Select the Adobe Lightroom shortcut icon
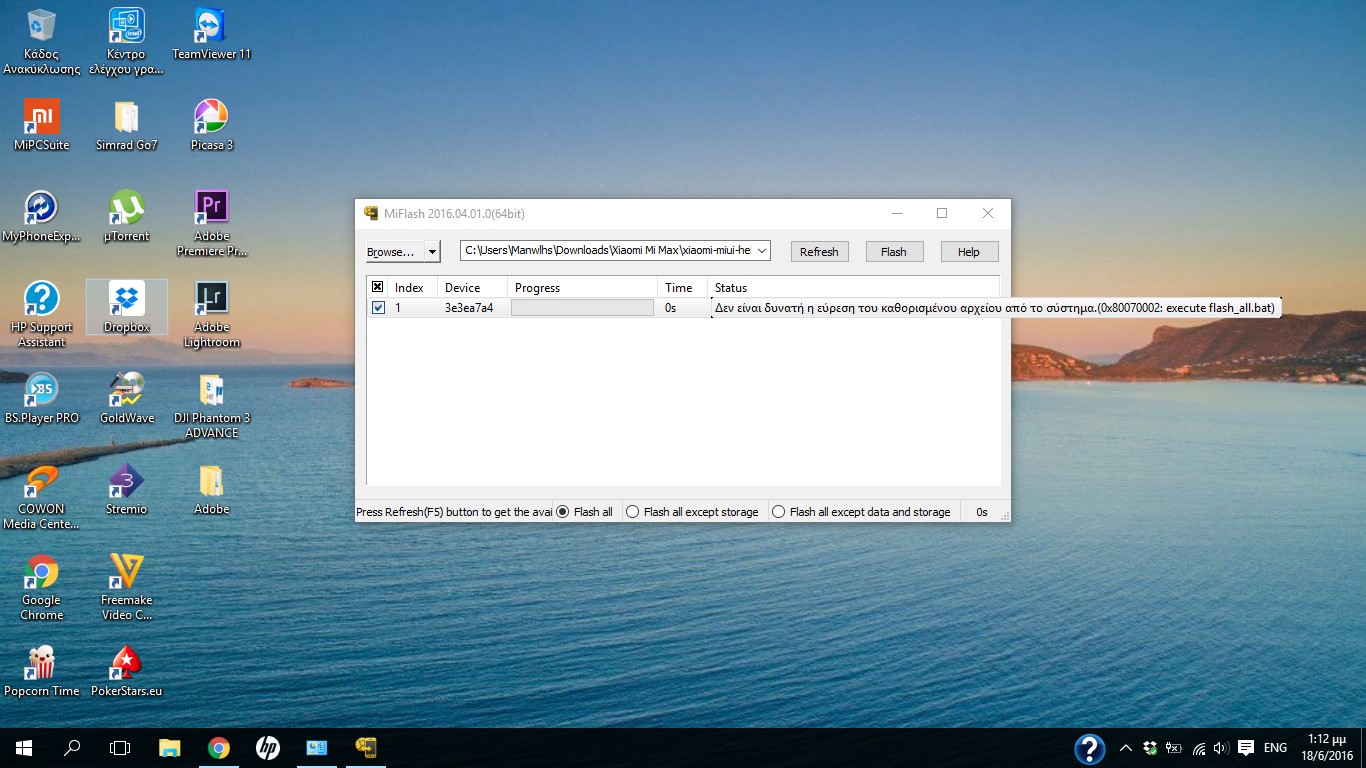Viewport: 1366px width, 768px height. point(211,300)
